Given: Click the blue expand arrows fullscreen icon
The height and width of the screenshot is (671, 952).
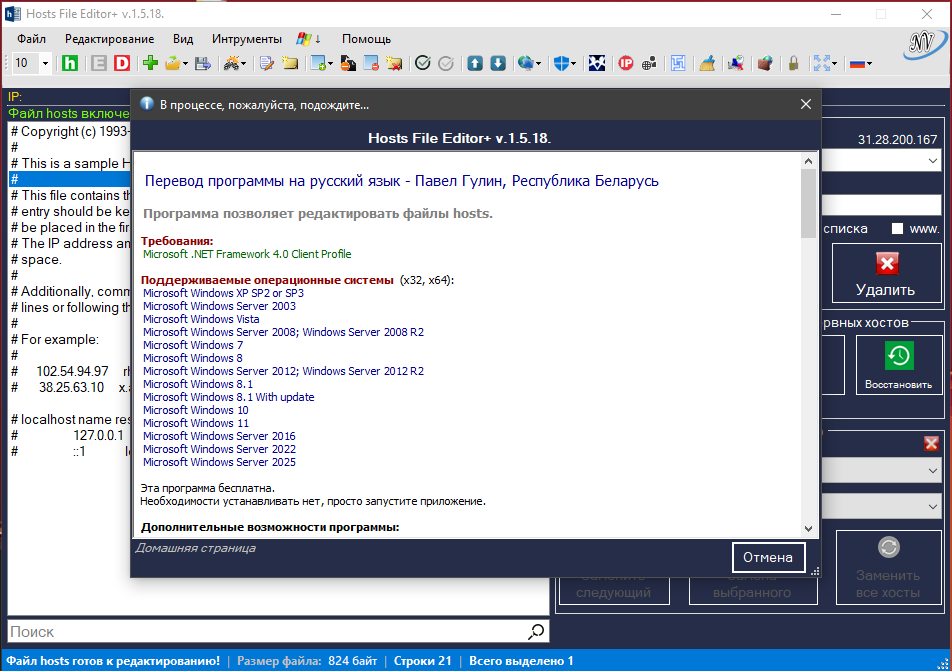Looking at the screenshot, I should pos(821,63).
